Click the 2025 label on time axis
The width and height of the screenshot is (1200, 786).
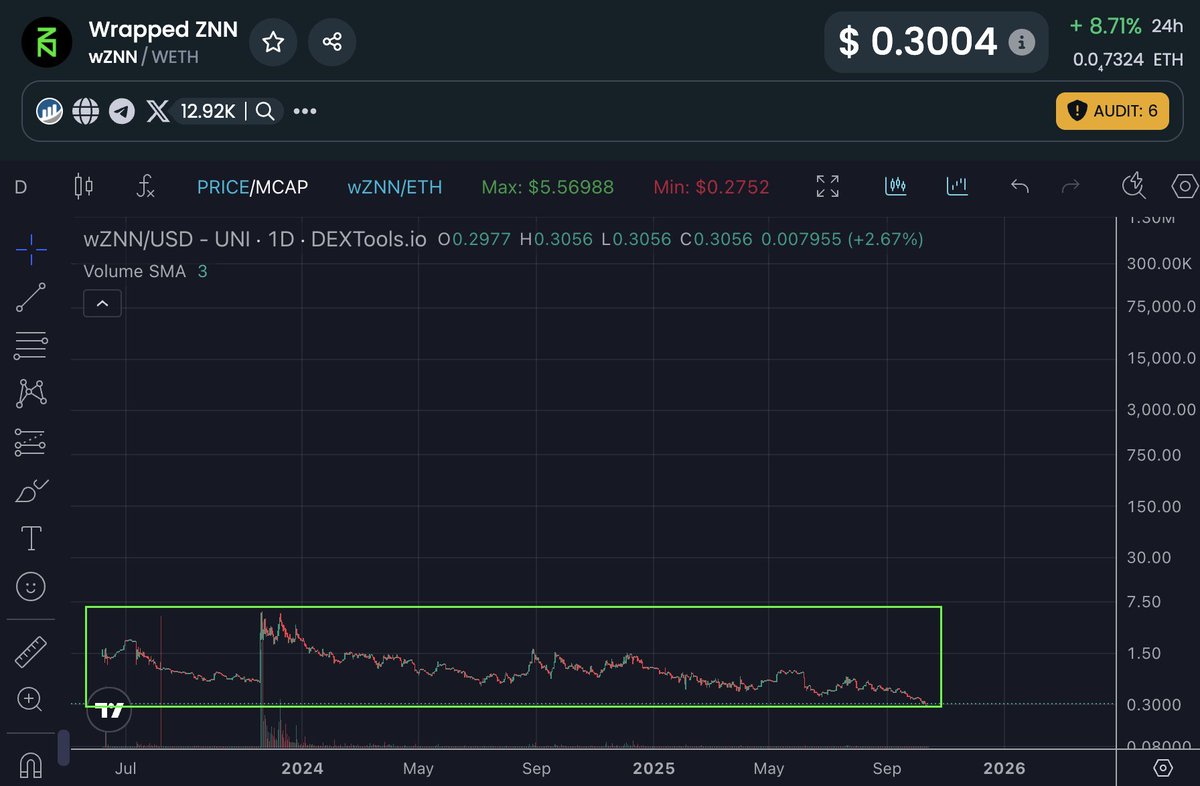click(x=654, y=768)
